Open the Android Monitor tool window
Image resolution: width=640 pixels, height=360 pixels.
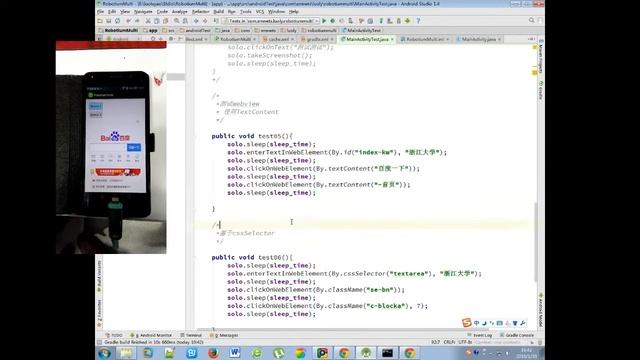click(151, 335)
